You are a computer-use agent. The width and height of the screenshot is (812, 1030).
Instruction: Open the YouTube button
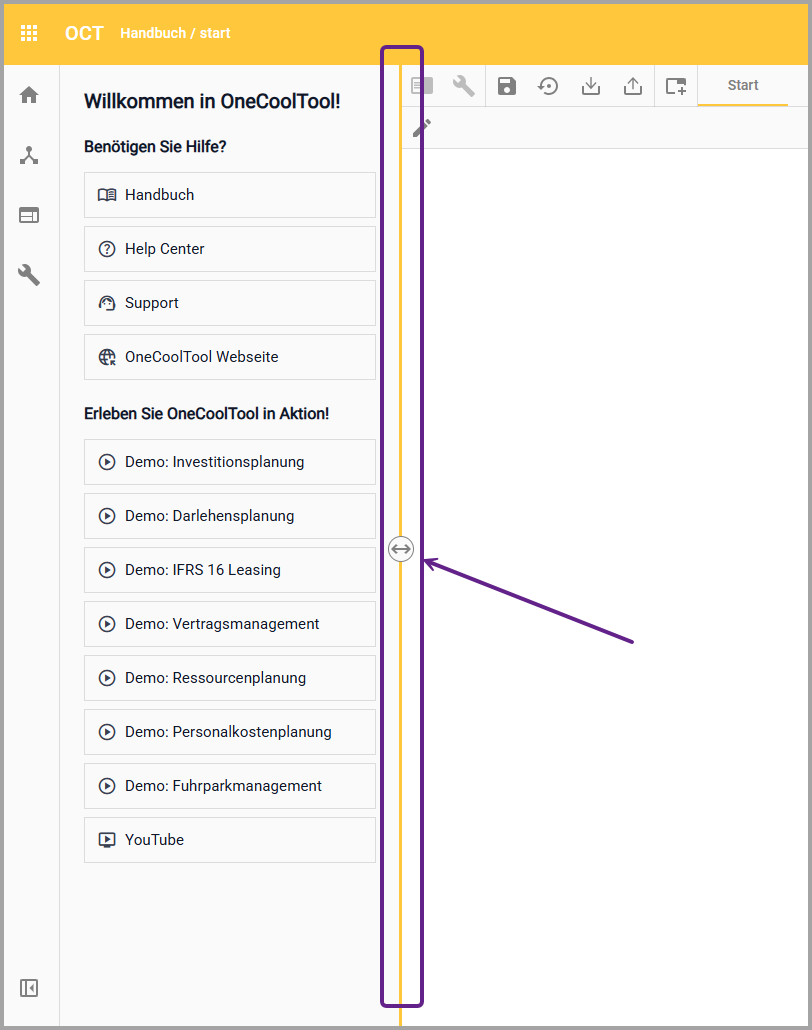pos(230,840)
